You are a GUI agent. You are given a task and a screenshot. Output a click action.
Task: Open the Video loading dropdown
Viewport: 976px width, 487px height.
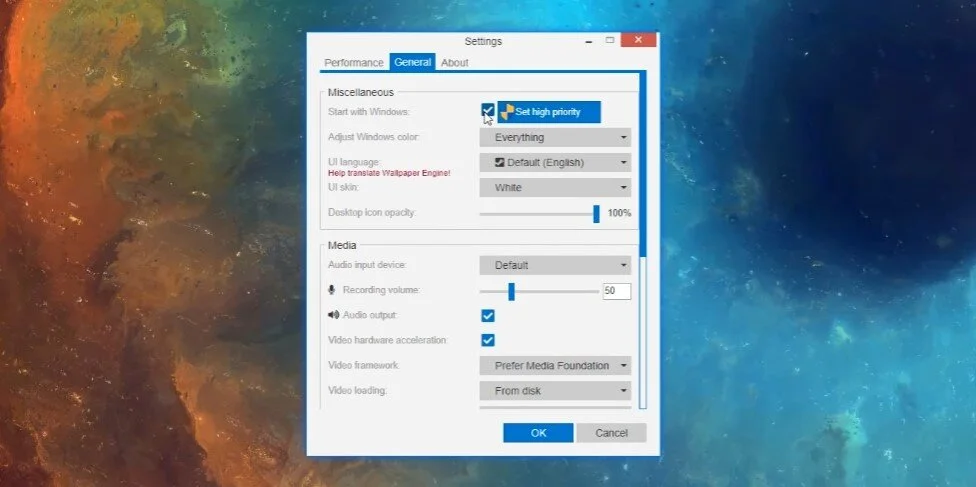pos(555,391)
